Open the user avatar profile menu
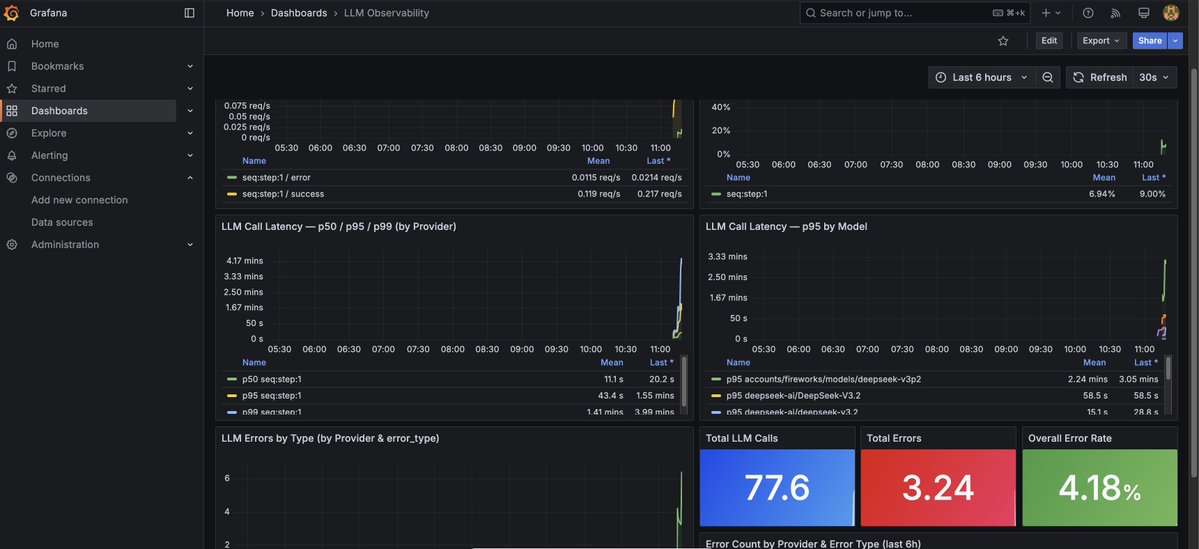1199x549 pixels. [1171, 13]
